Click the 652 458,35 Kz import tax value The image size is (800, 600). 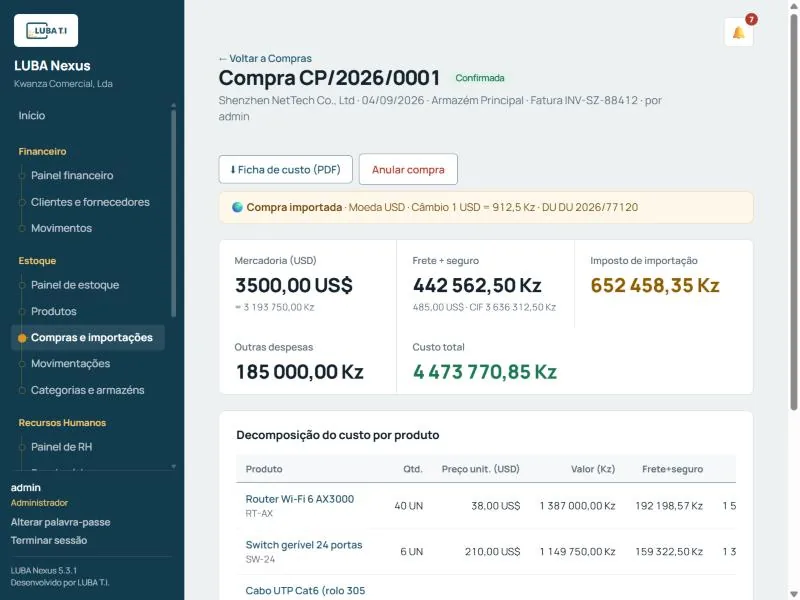tap(655, 285)
